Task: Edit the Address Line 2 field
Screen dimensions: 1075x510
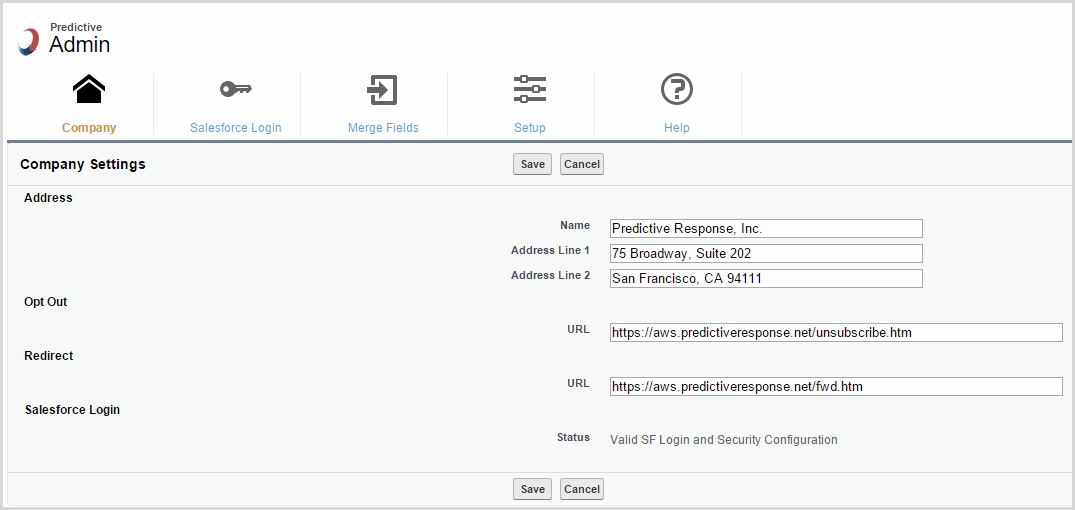Action: pos(765,279)
